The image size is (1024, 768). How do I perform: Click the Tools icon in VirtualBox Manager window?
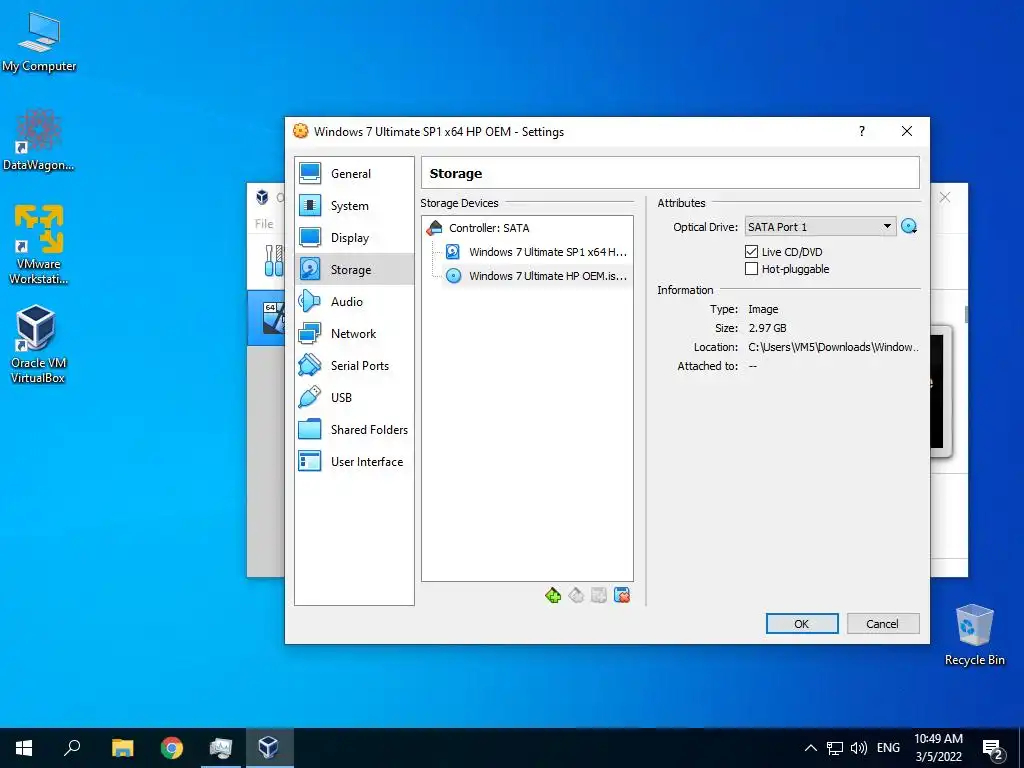coord(273,261)
